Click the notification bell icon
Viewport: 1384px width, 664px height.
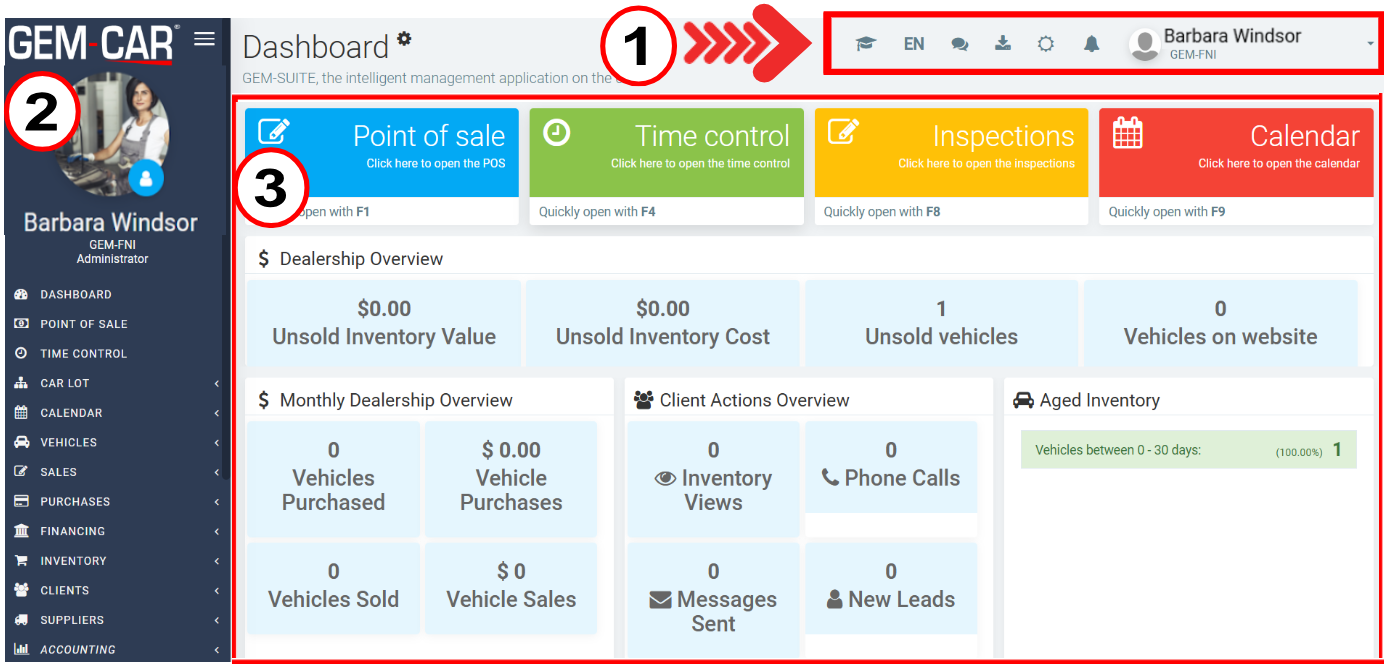(x=1092, y=44)
